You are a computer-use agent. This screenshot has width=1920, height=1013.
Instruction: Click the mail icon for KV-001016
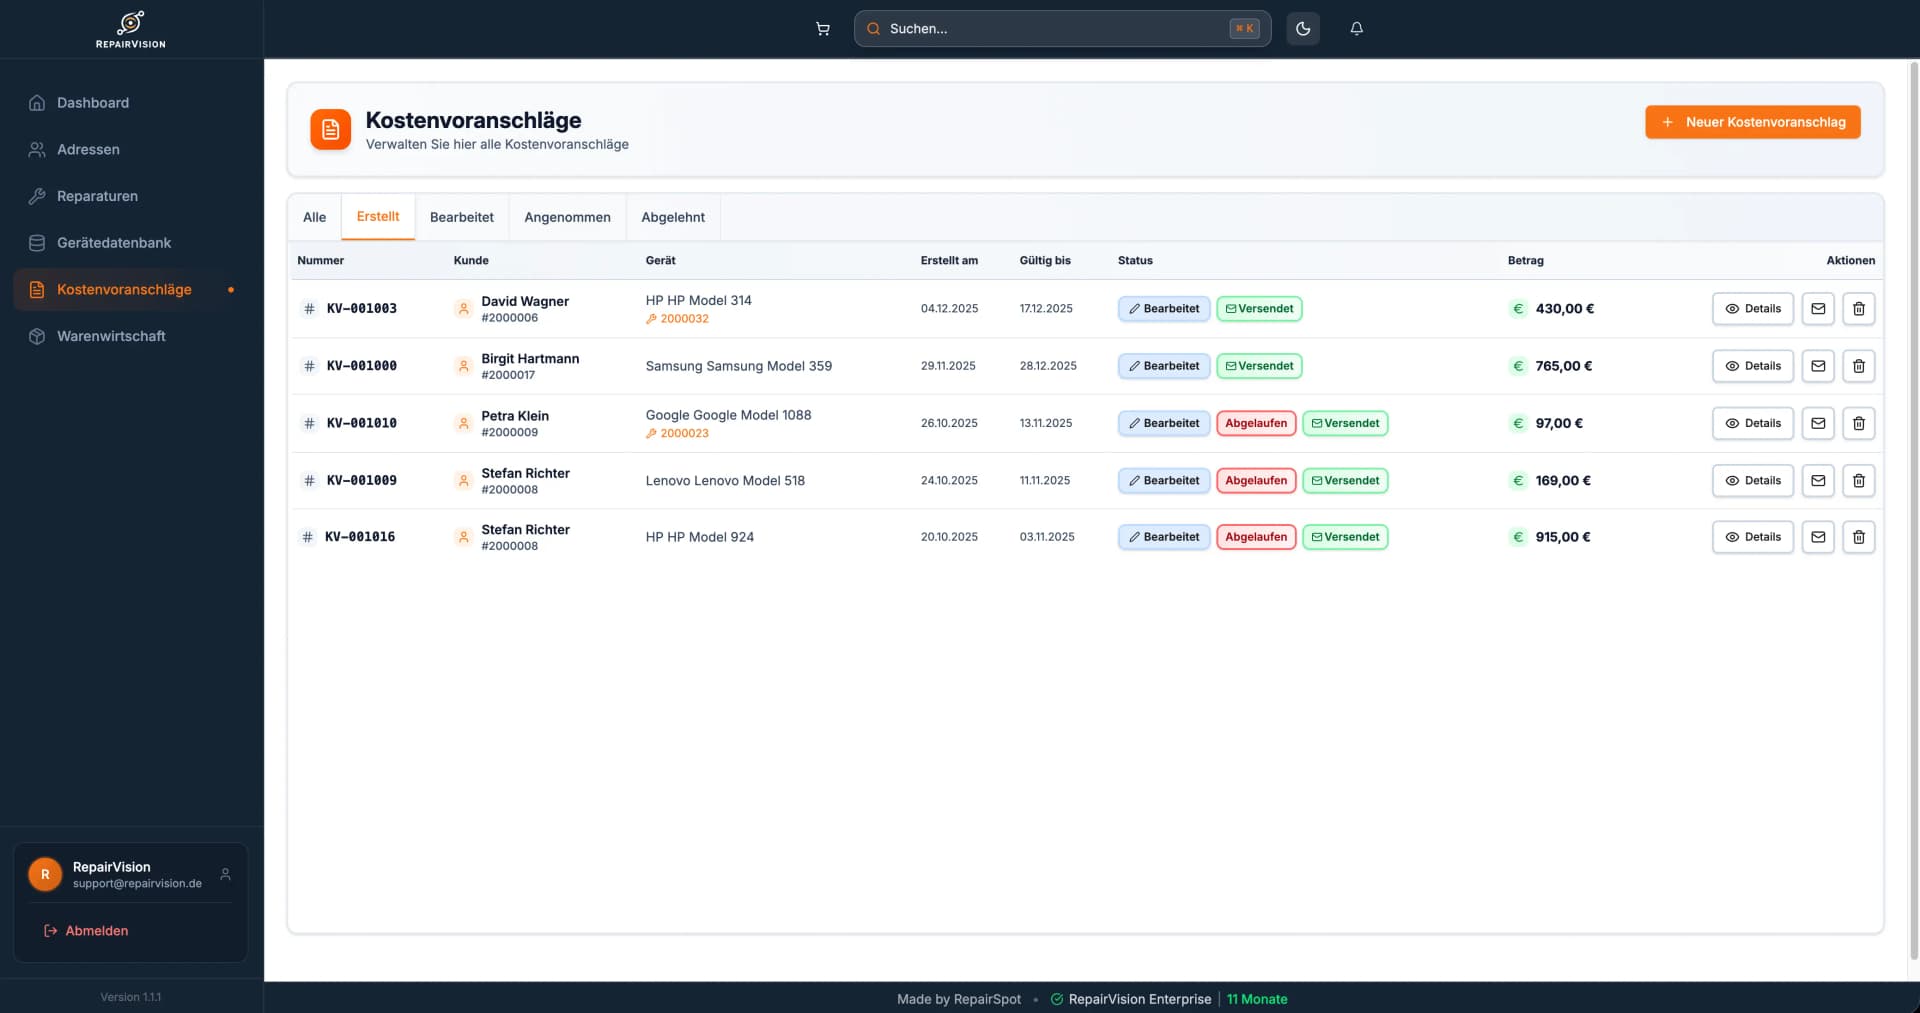(1817, 537)
